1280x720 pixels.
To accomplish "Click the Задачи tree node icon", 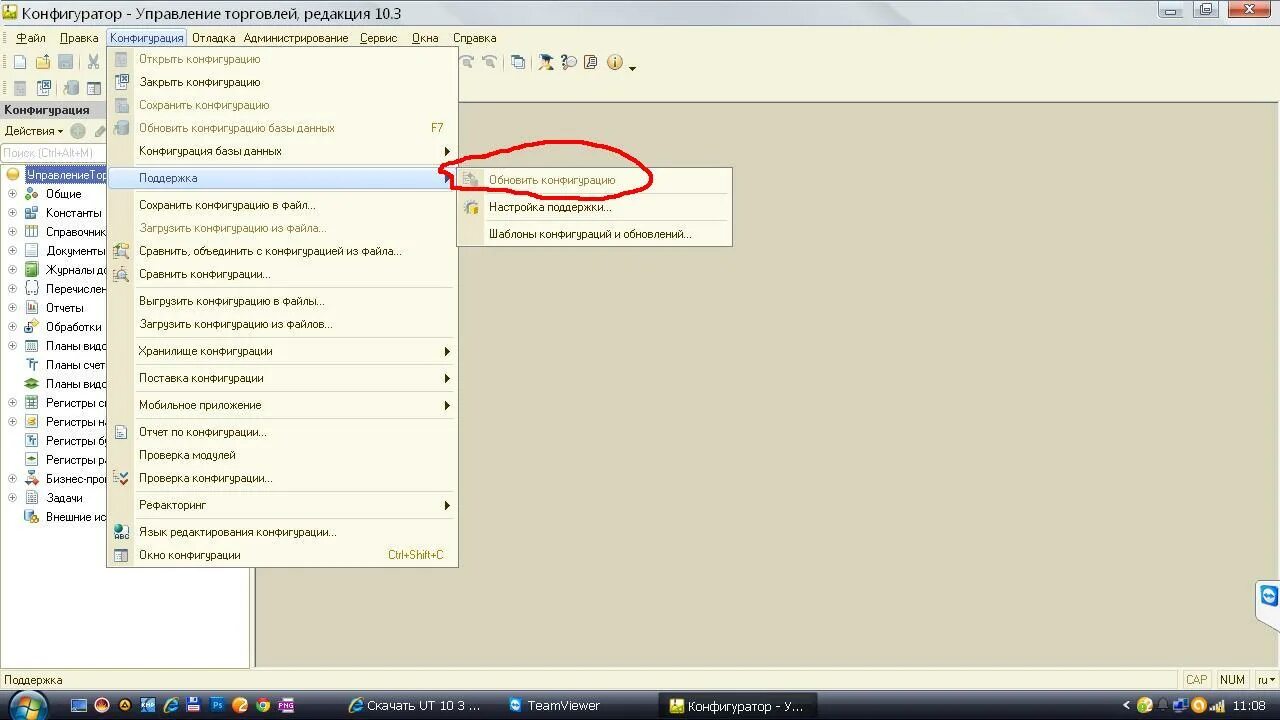I will (x=32, y=498).
